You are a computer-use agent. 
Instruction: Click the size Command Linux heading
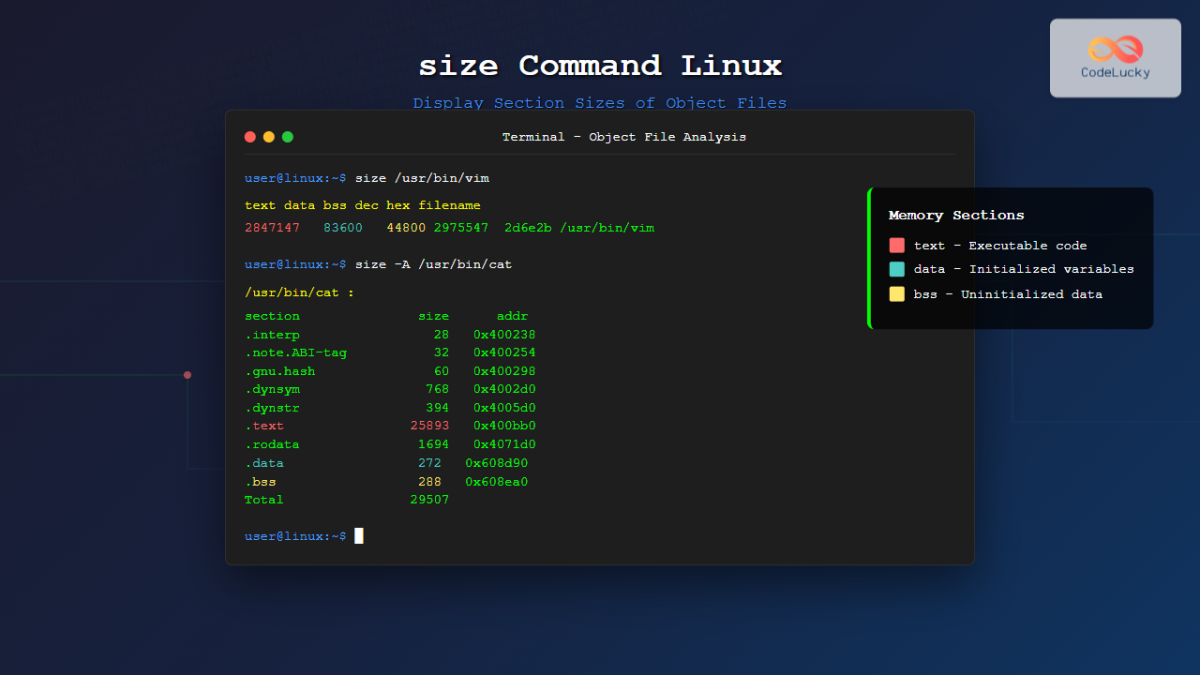pos(600,65)
